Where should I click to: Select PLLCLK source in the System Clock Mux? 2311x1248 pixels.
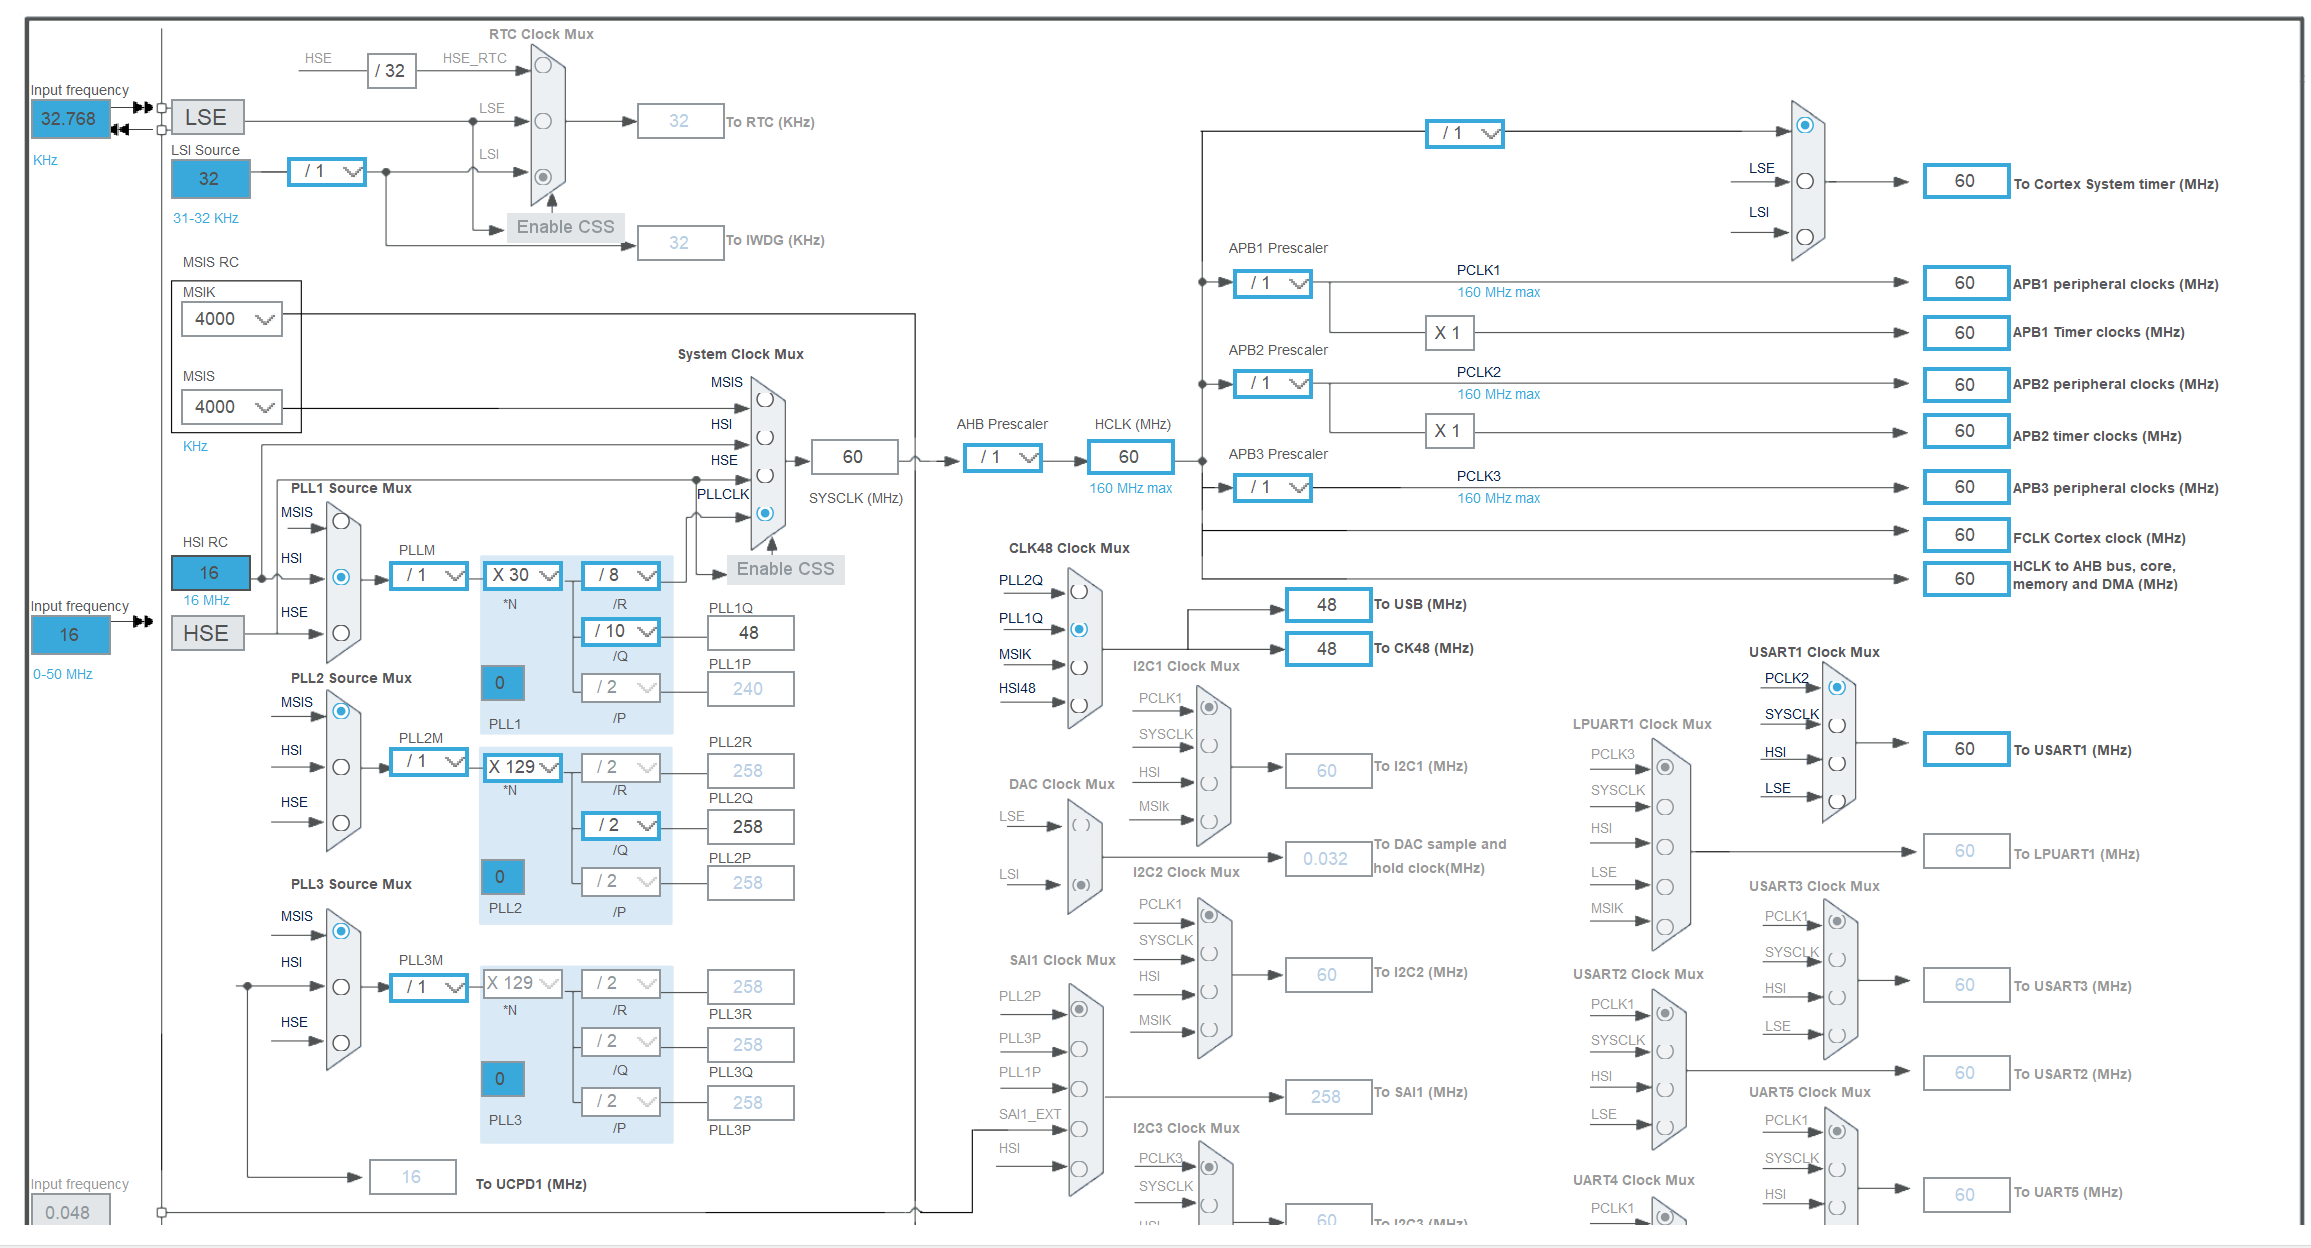coord(766,514)
